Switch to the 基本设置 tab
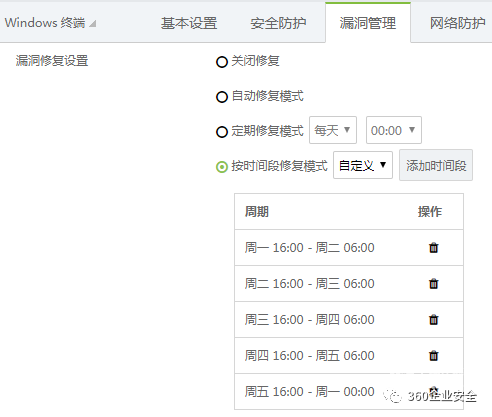This screenshot has width=492, height=417. click(x=189, y=23)
